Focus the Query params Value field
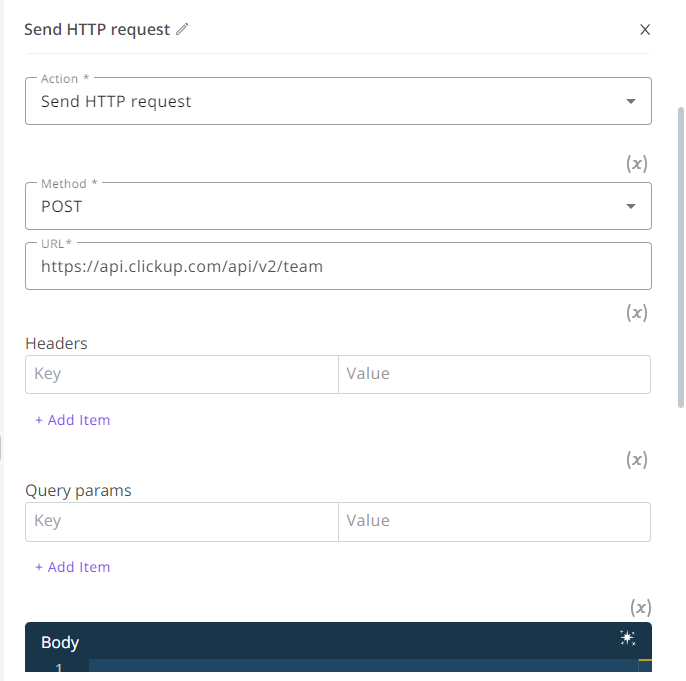 (x=494, y=521)
